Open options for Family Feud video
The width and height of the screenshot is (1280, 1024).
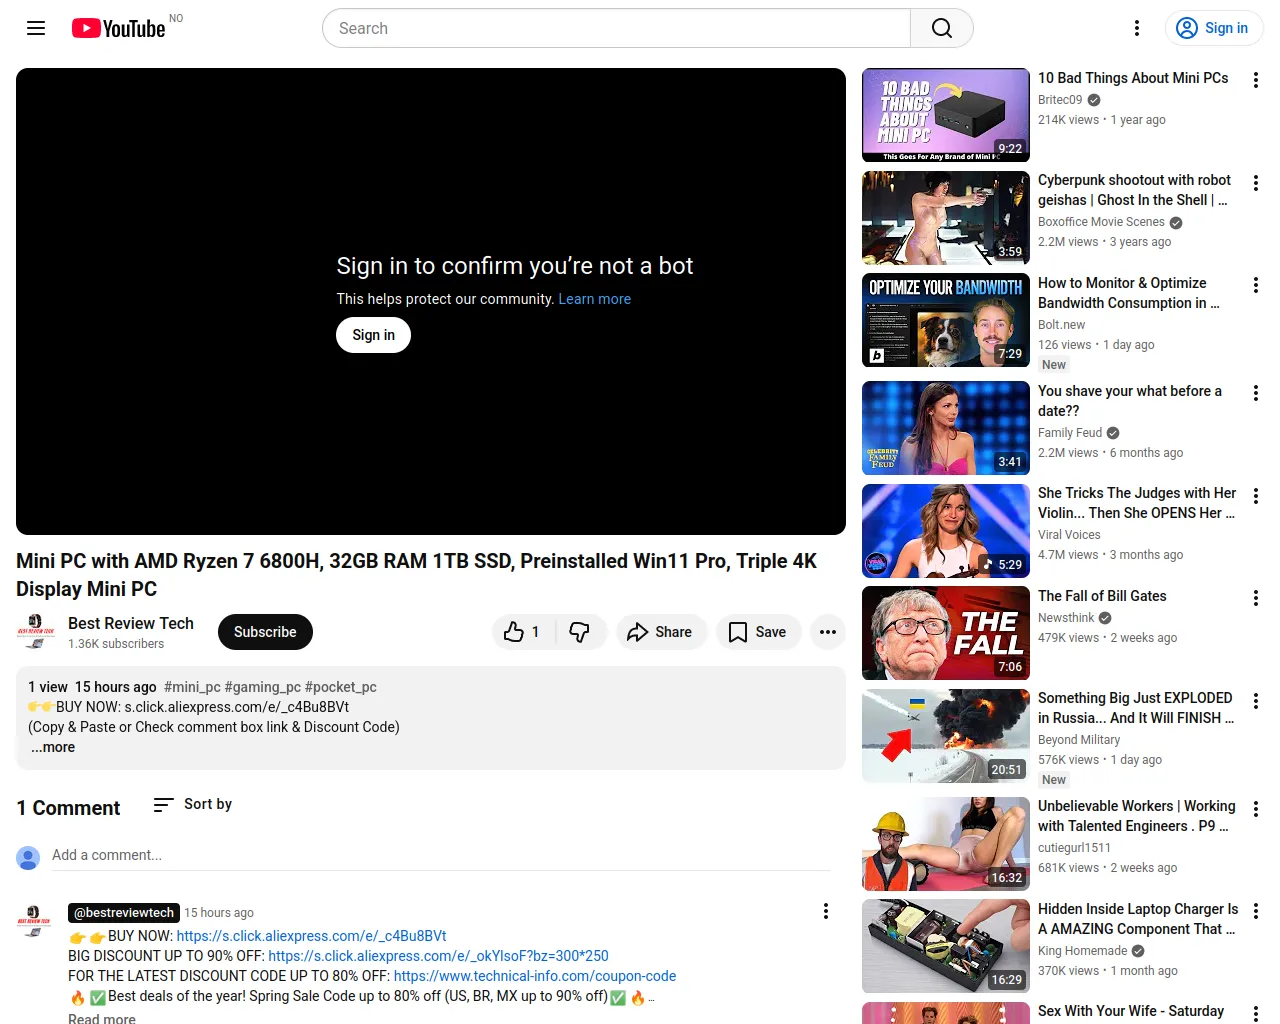[1256, 394]
